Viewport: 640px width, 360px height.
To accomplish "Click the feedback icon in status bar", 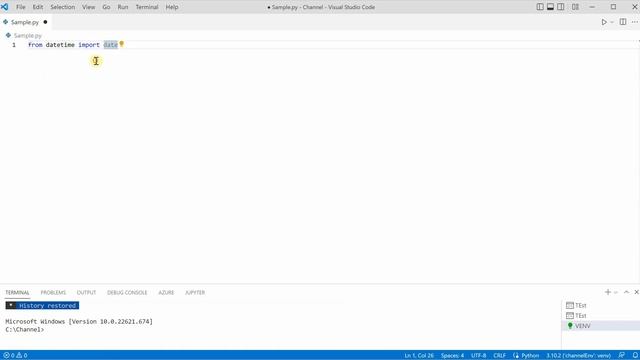I will pos(621,356).
